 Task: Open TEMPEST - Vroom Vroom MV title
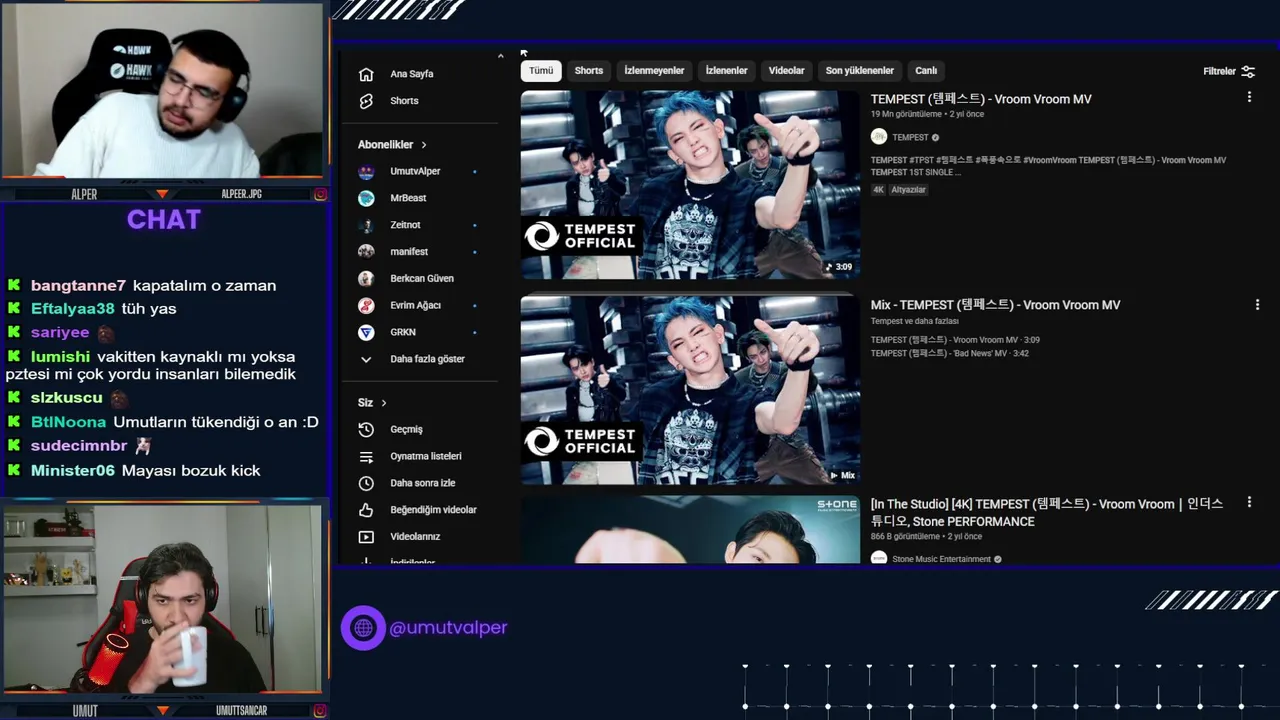pyautogui.click(x=981, y=99)
